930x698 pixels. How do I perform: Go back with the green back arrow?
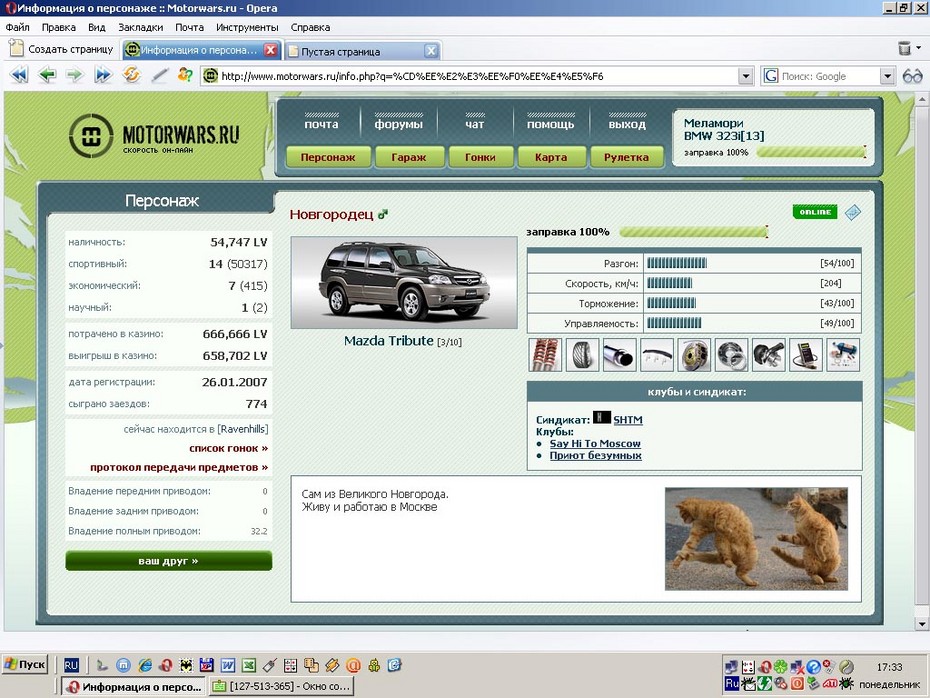point(47,75)
